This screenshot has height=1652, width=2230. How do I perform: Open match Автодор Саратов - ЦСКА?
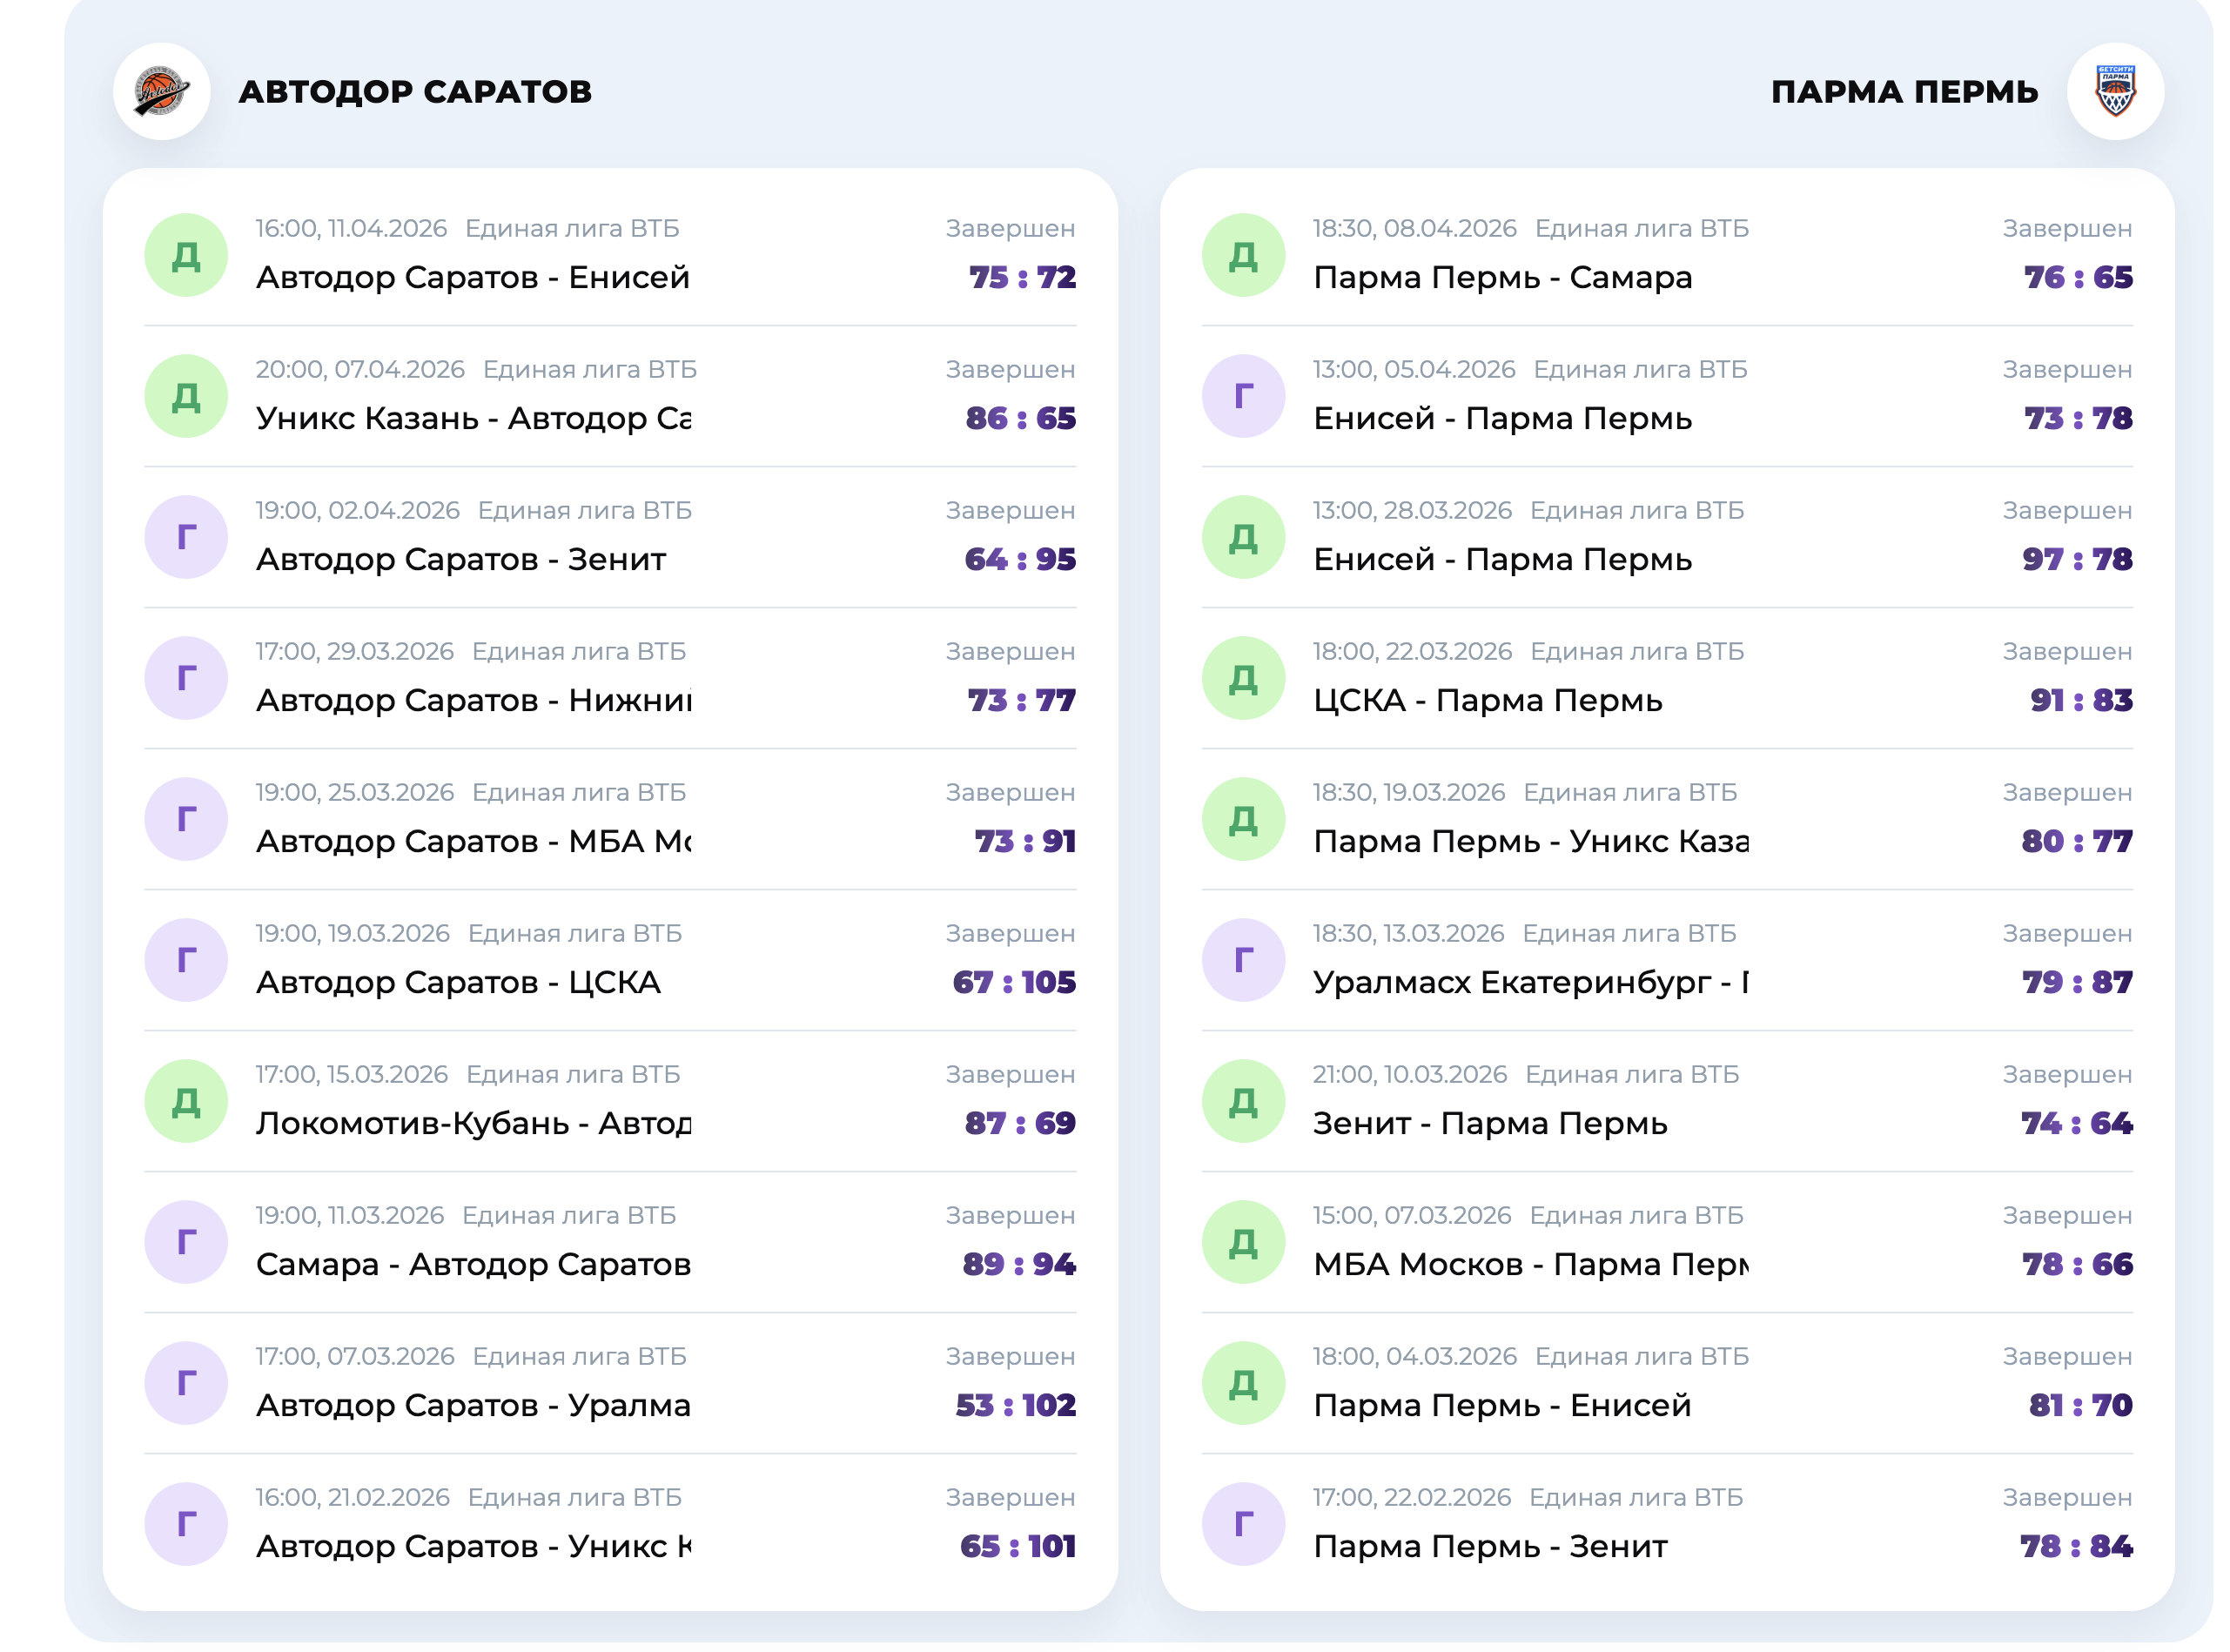[458, 983]
